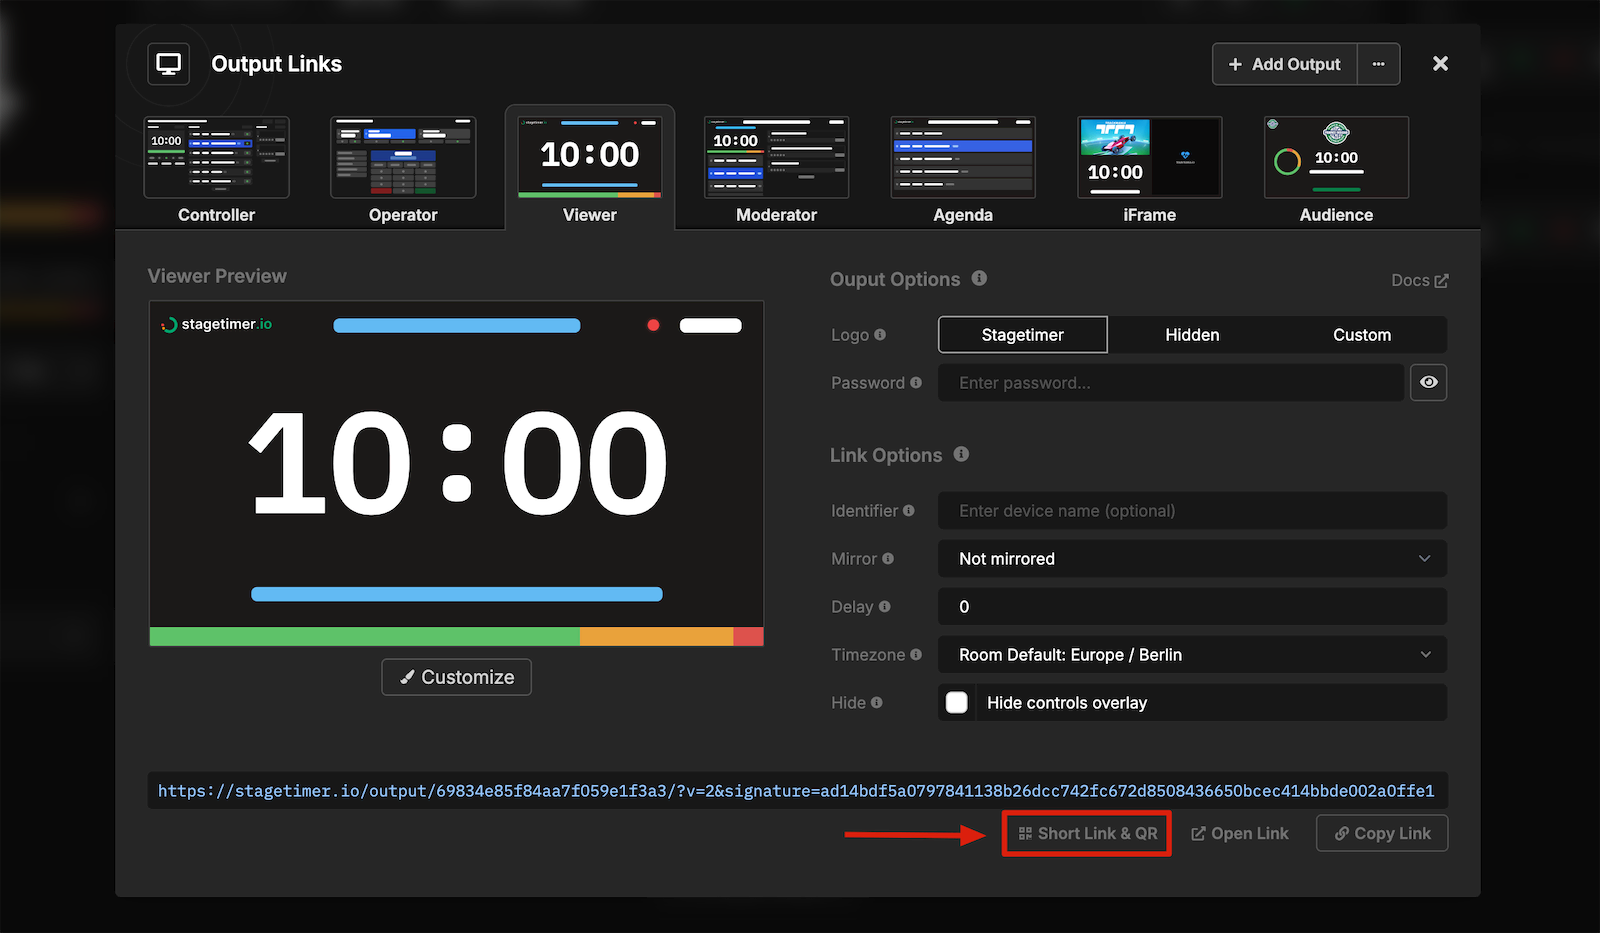
Task: Click the green progress bar in preview
Action: point(360,636)
